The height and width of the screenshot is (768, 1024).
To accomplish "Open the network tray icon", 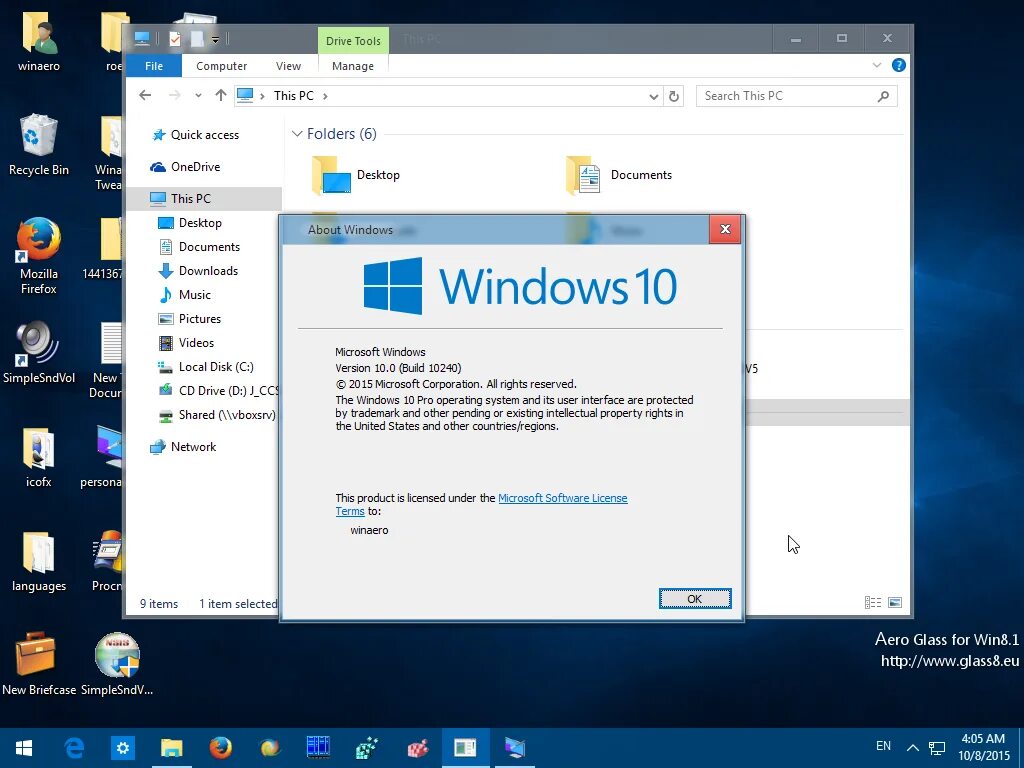I will point(937,748).
